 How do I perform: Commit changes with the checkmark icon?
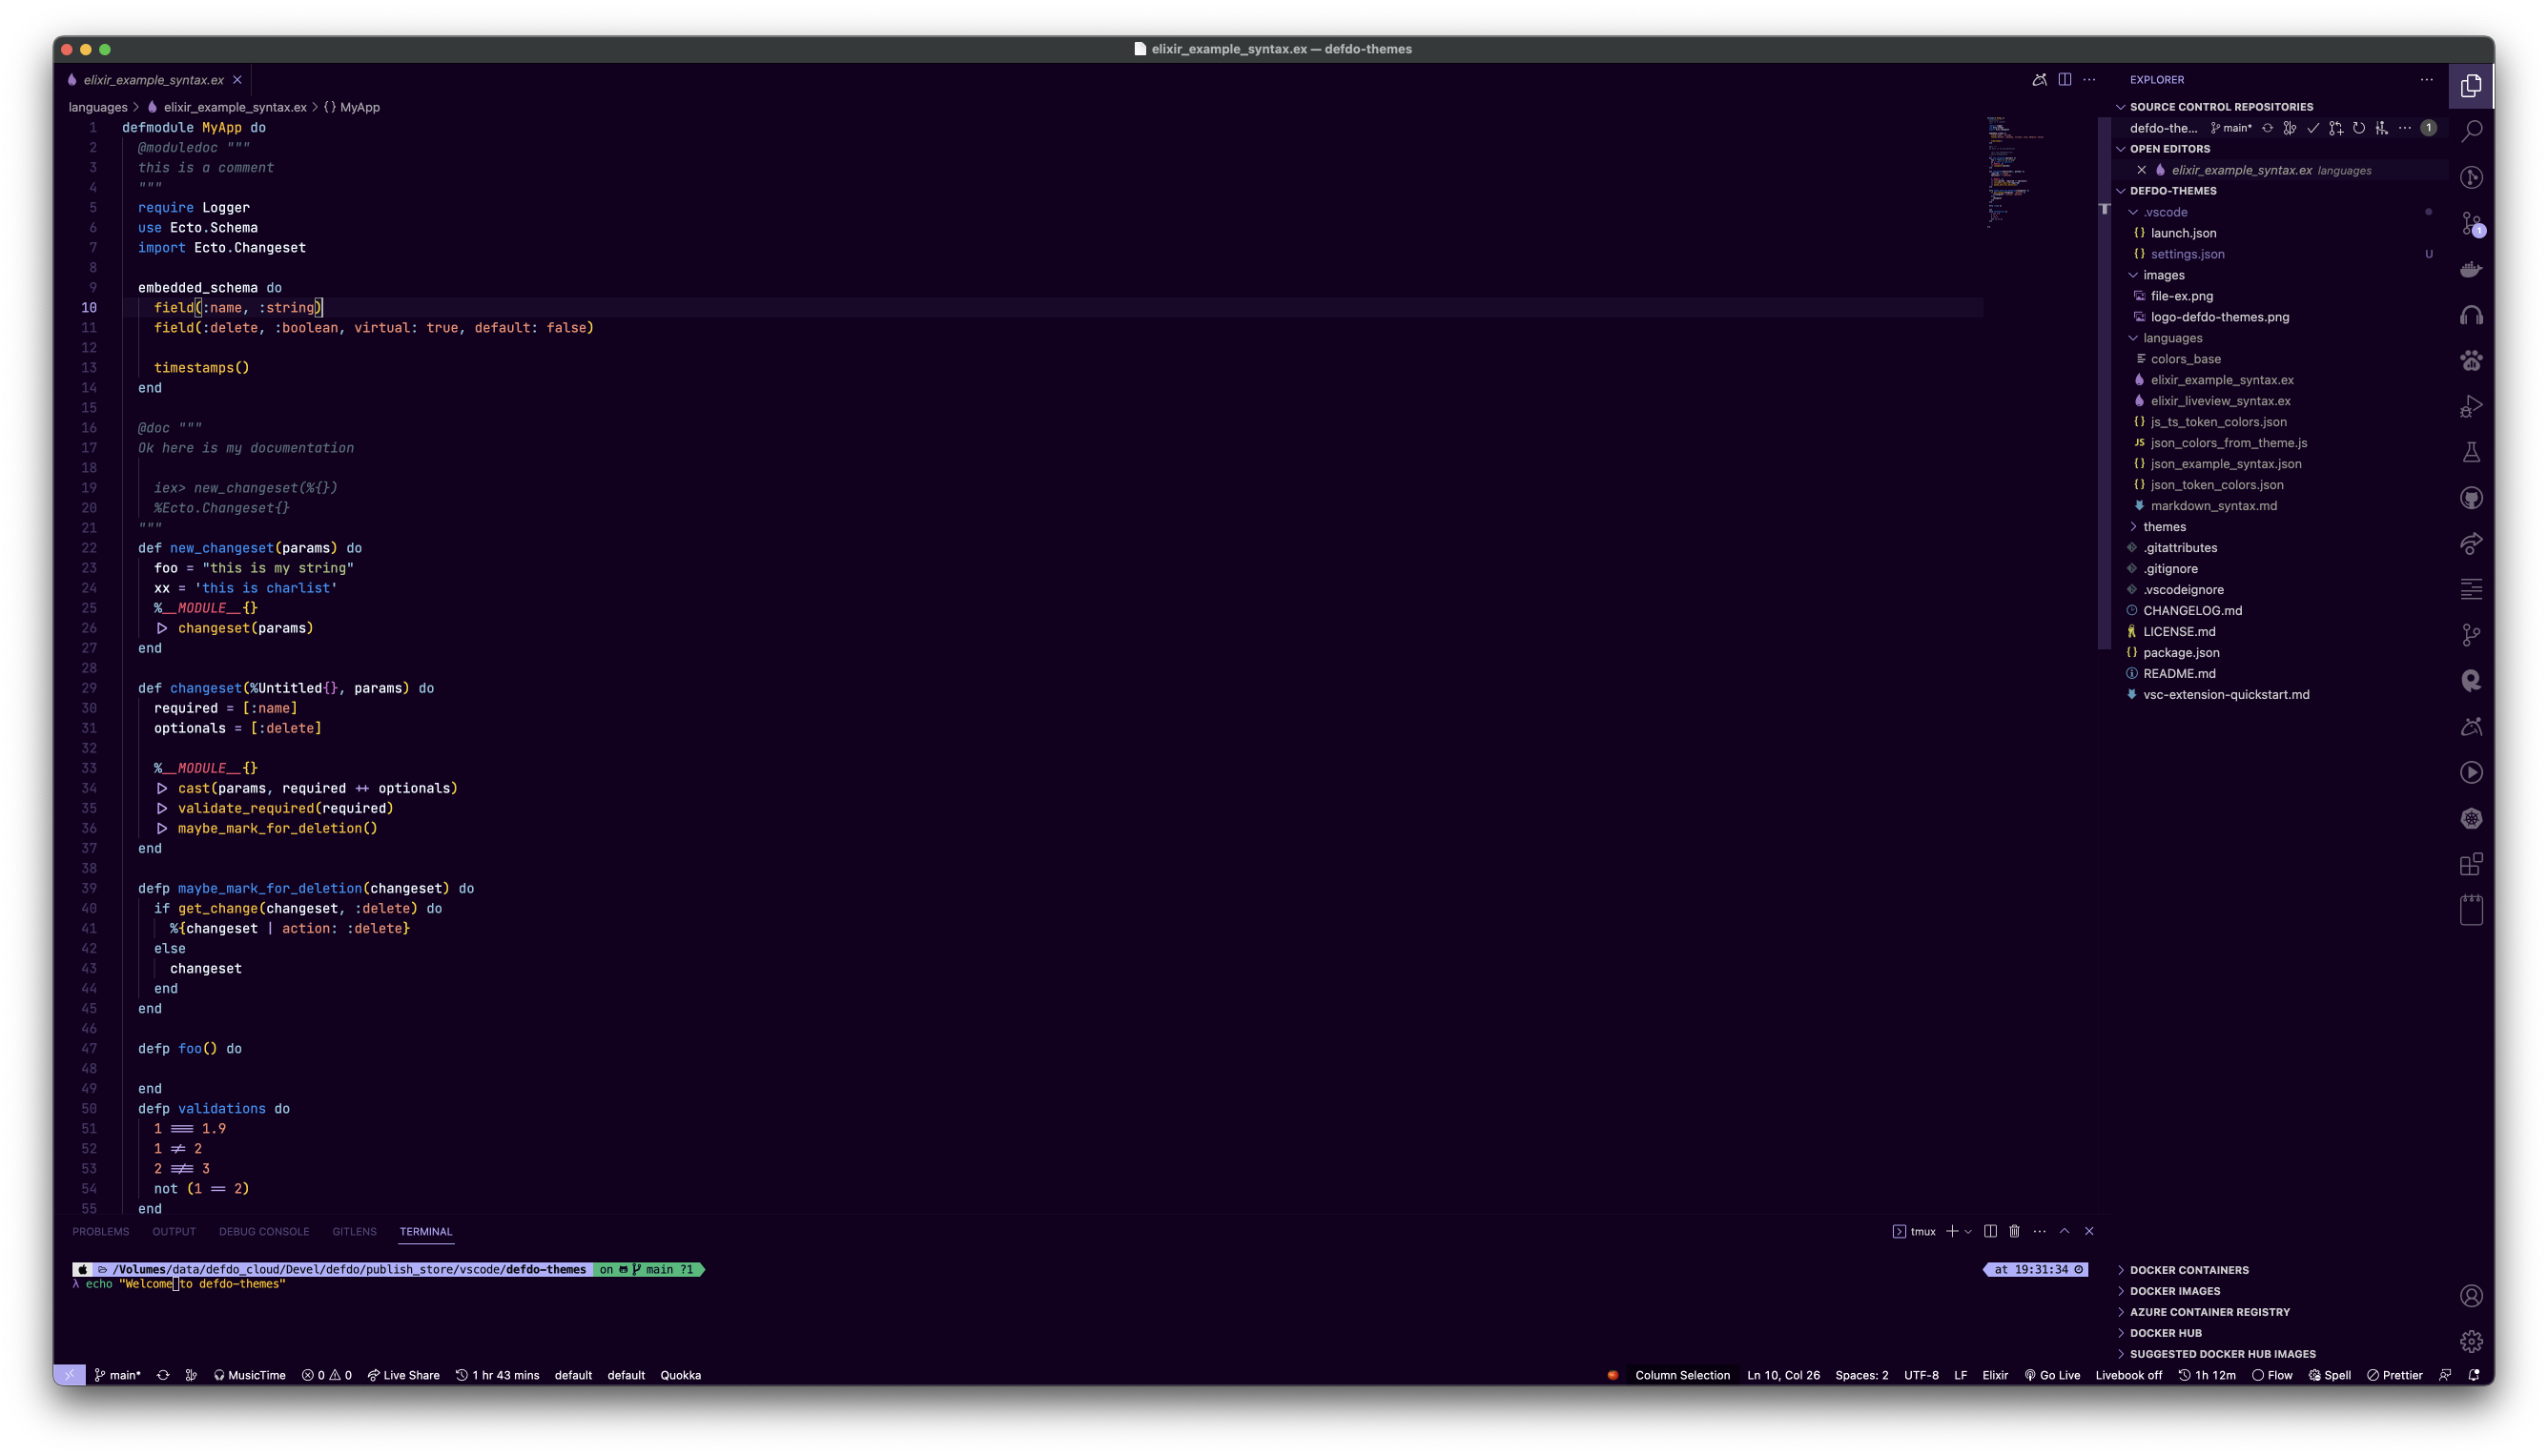(2313, 128)
